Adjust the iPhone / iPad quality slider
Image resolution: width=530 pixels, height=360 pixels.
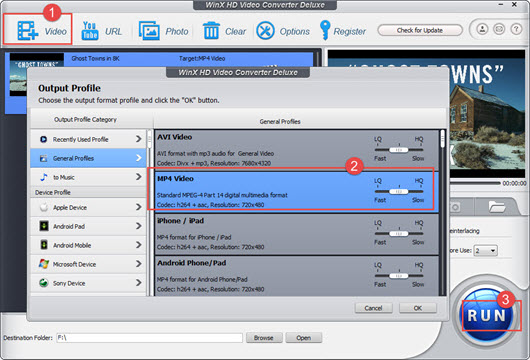pyautogui.click(x=399, y=233)
